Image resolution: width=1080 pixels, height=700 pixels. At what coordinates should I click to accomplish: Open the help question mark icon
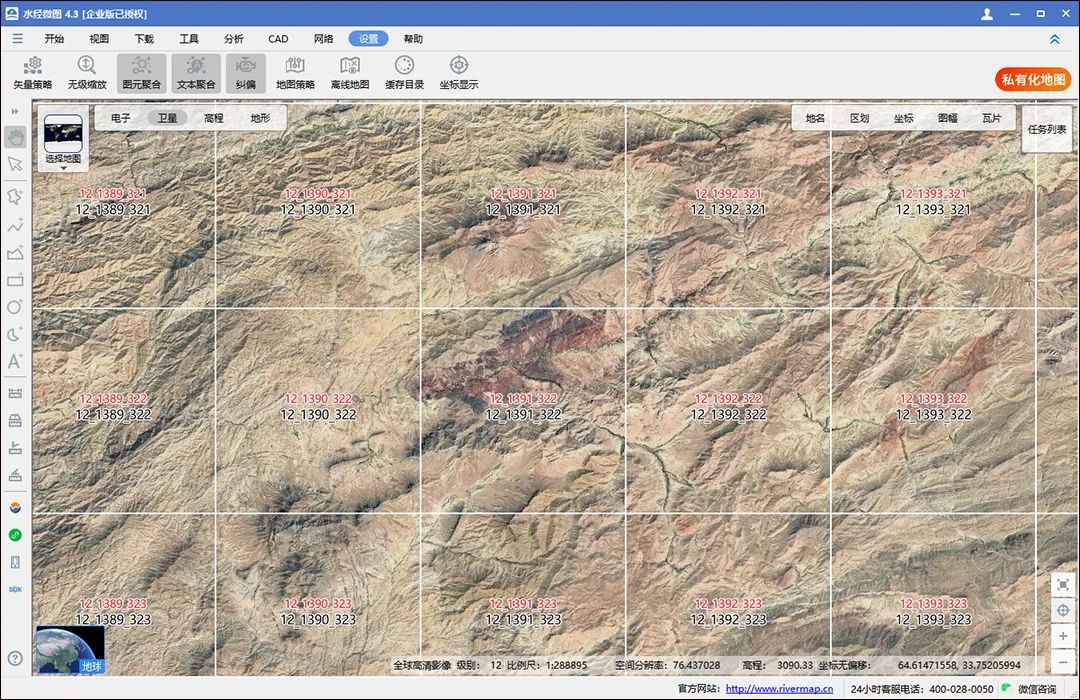[15, 658]
